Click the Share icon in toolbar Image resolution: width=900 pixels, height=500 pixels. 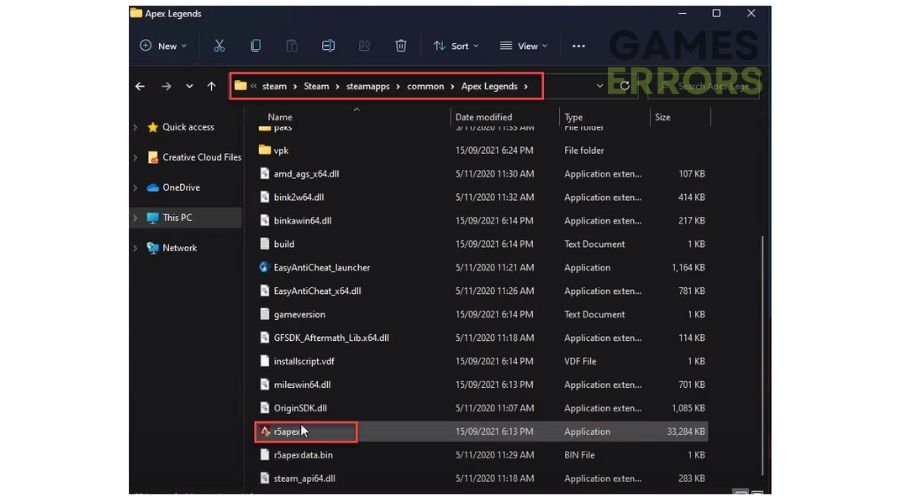point(364,46)
